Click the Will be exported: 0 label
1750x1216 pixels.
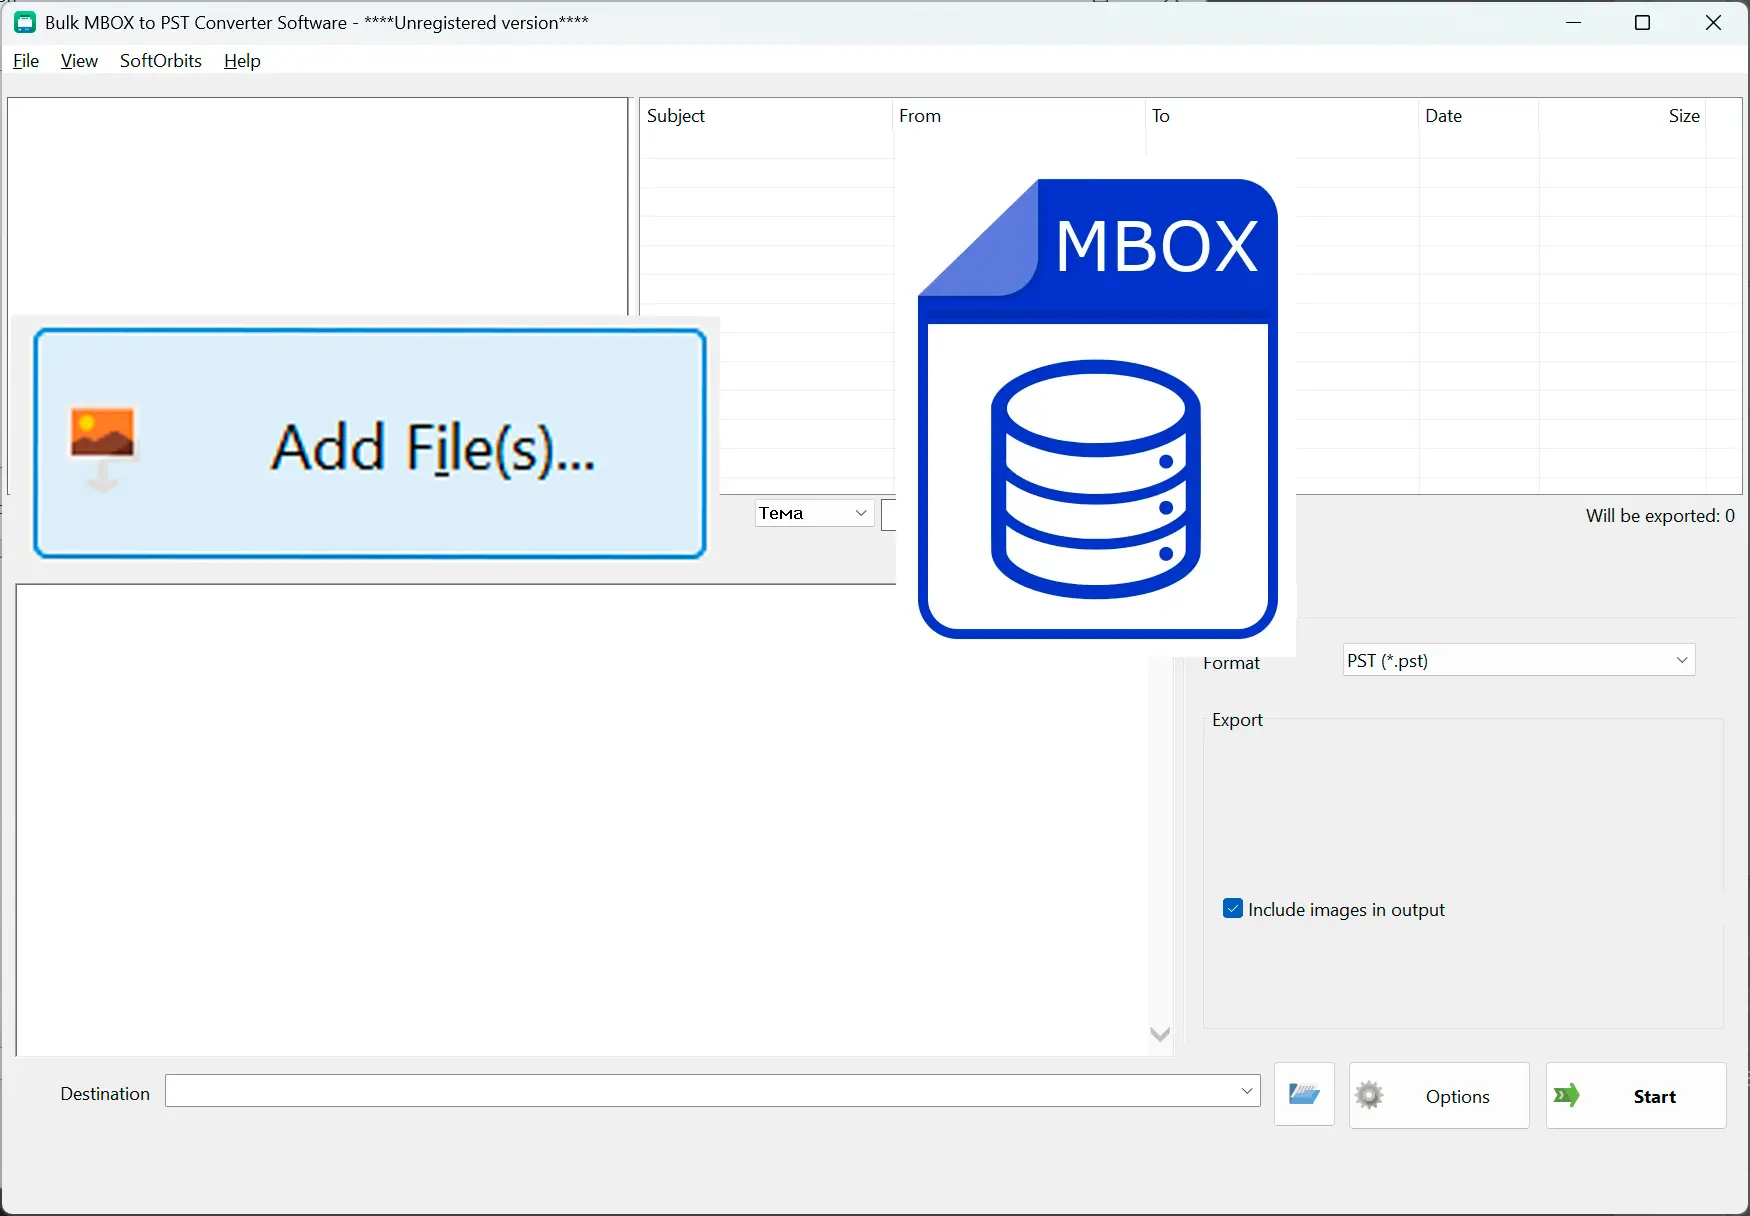(x=1660, y=515)
